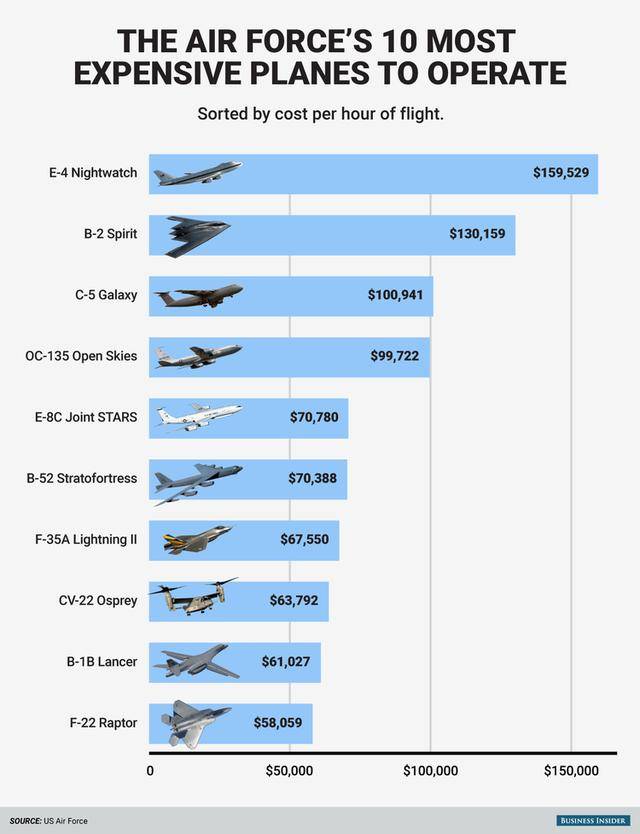Select the C-5 Galaxy plane picture
Image resolution: width=640 pixels, height=834 pixels.
(x=198, y=296)
